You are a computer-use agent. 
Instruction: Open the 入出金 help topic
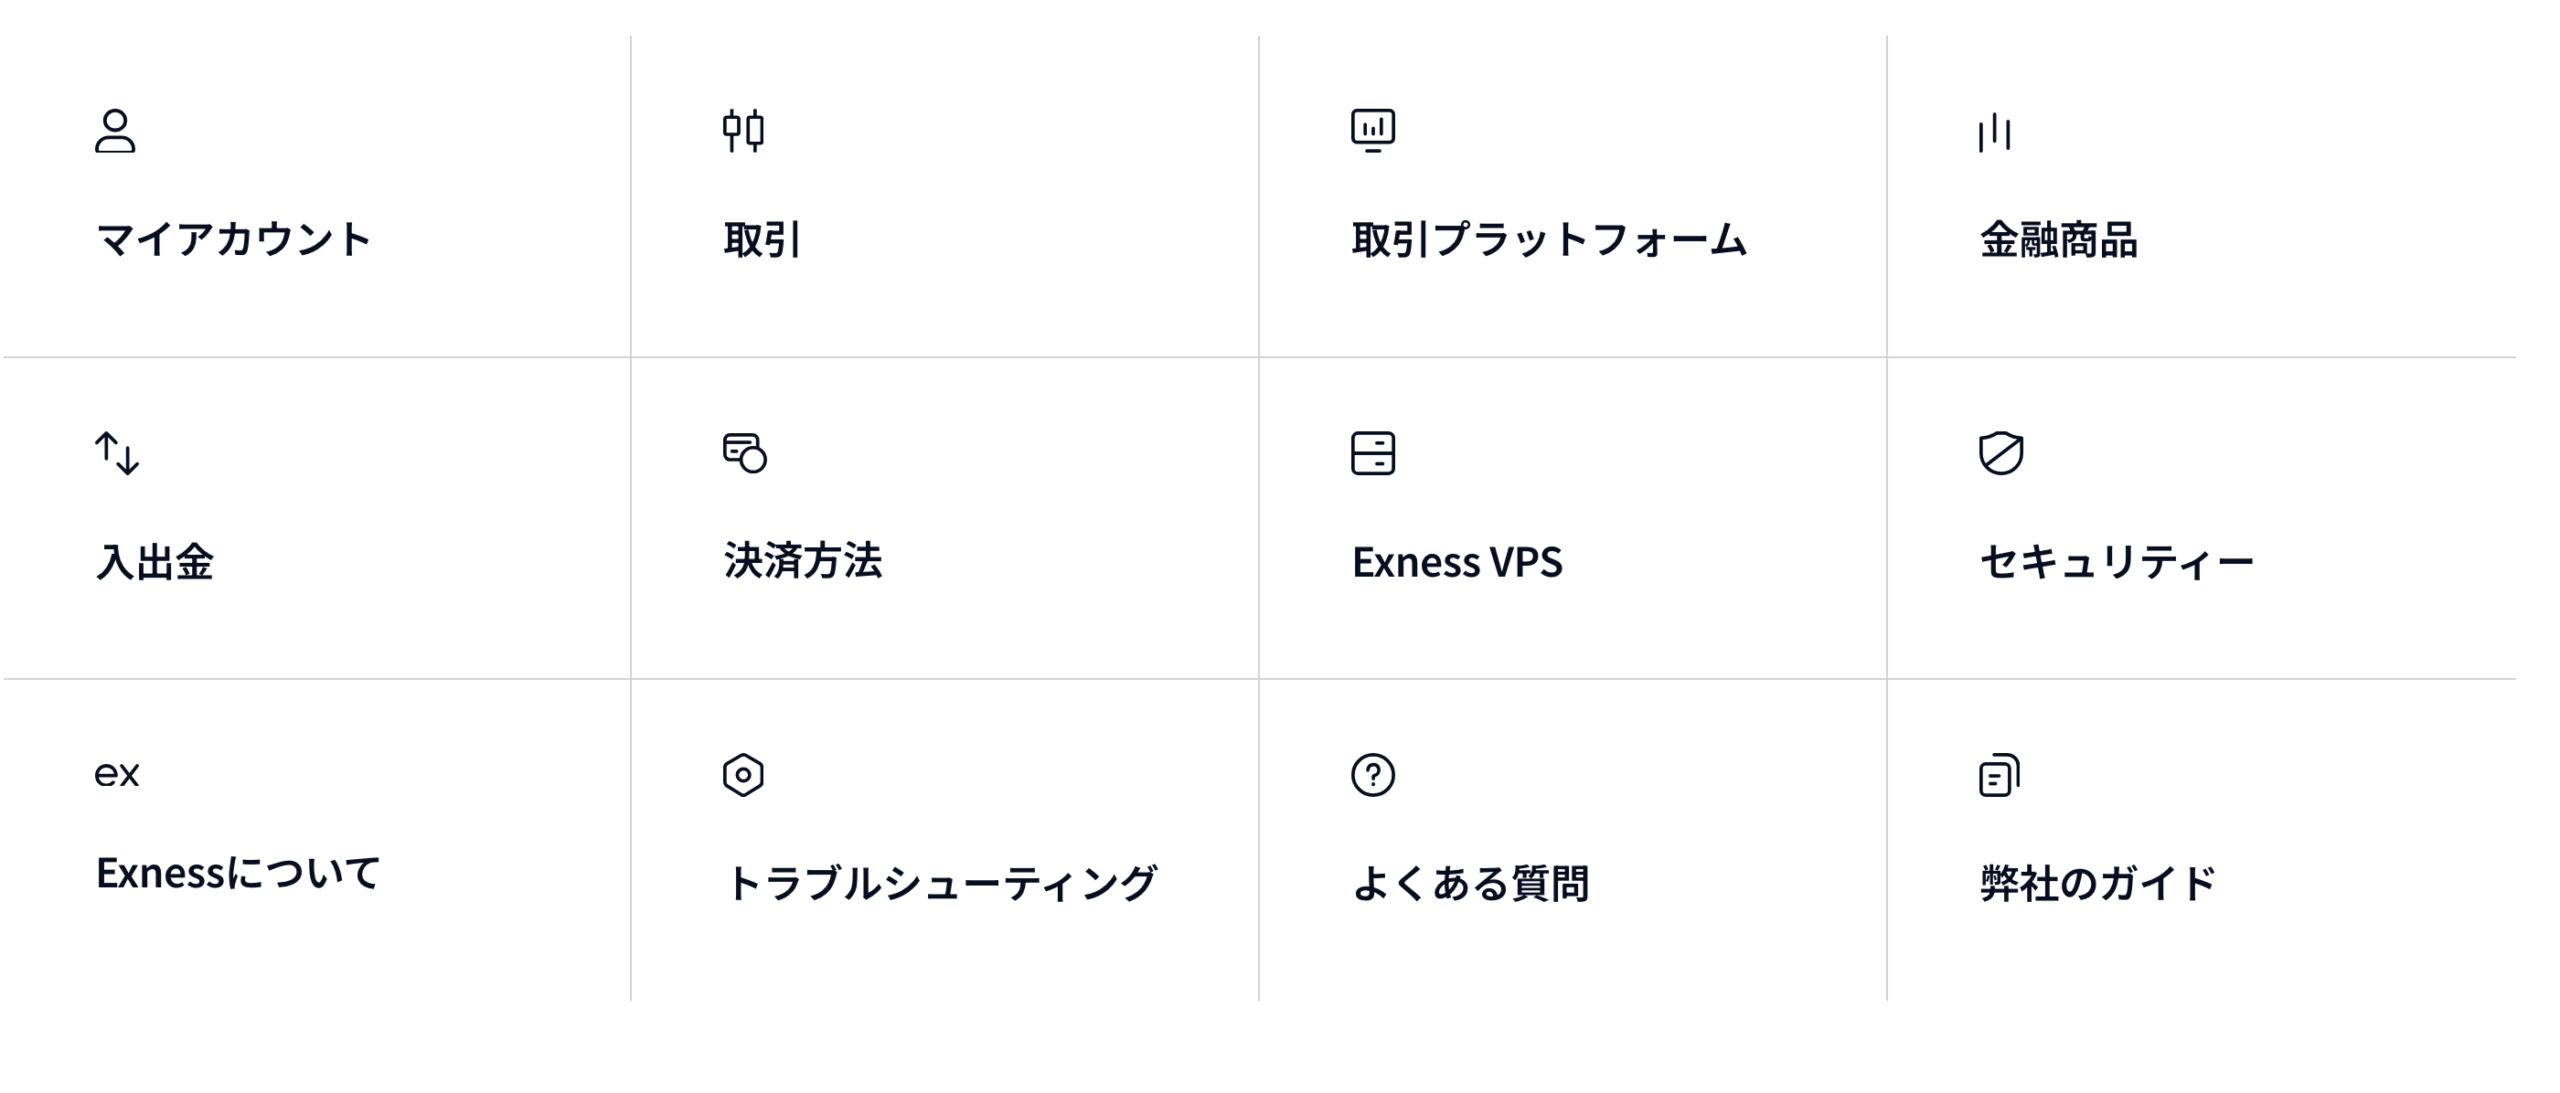point(155,562)
